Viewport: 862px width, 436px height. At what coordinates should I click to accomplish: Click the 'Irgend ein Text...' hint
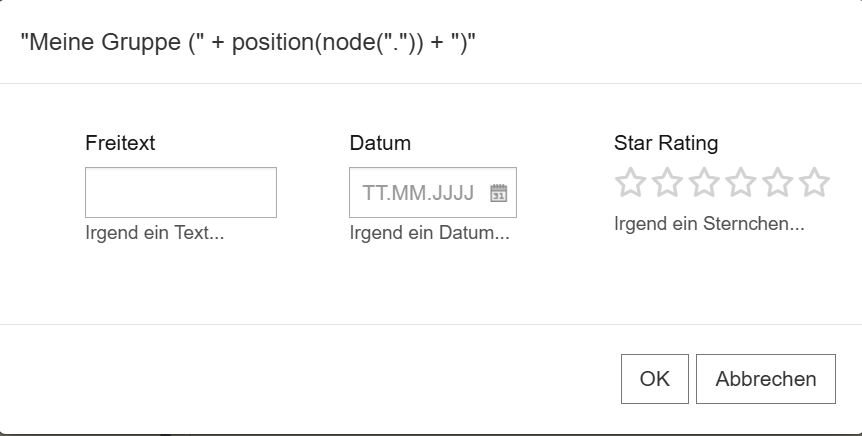pyautogui.click(x=154, y=234)
